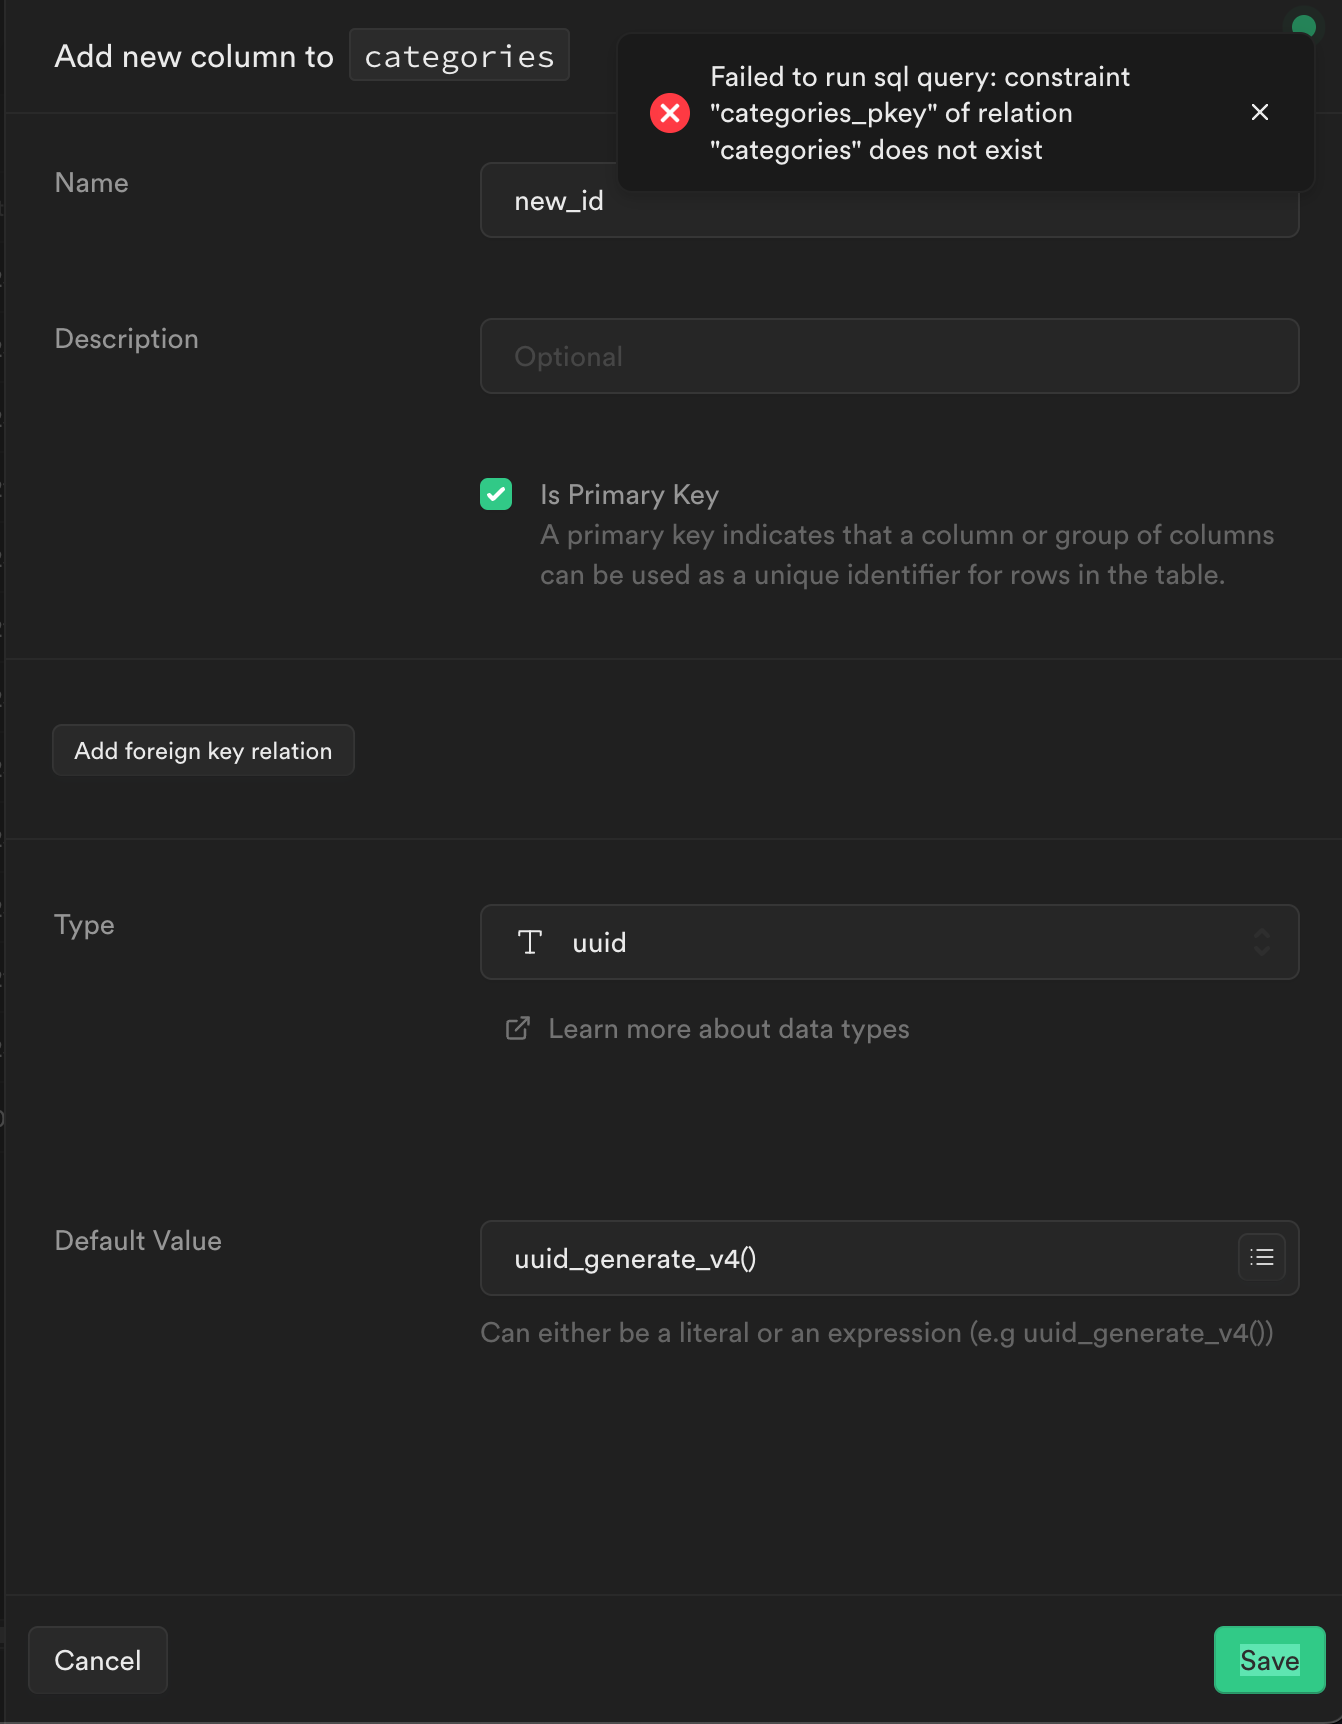
Task: Click the text-type T icon in Type field
Action: pyautogui.click(x=530, y=942)
